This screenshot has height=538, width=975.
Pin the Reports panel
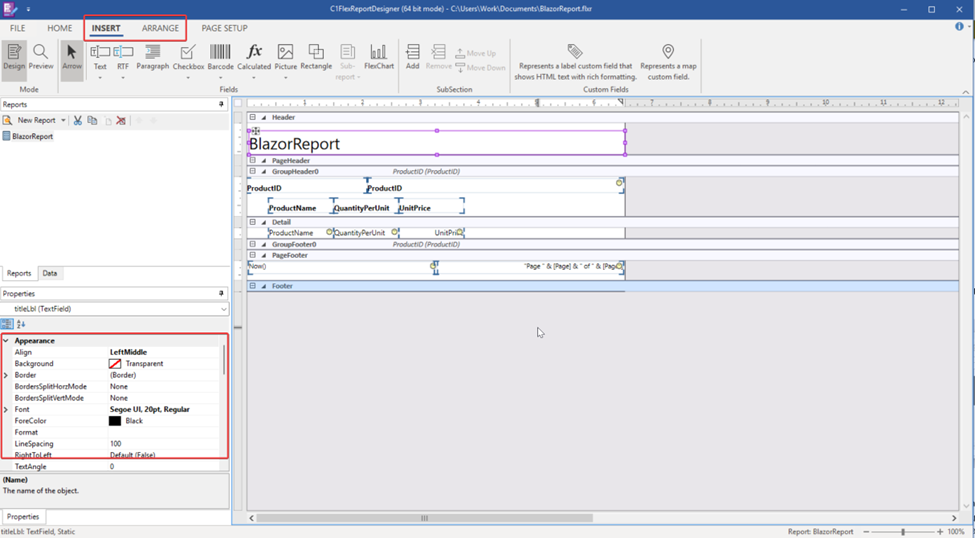click(x=221, y=104)
